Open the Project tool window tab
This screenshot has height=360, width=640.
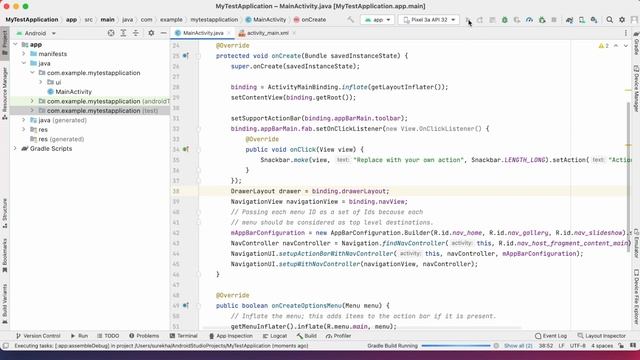(5, 44)
